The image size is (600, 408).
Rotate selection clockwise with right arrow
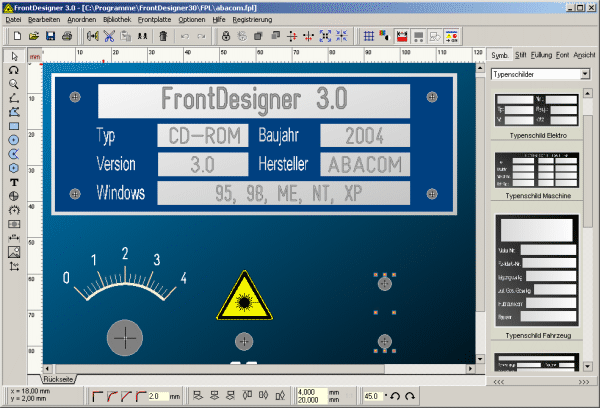410,396
